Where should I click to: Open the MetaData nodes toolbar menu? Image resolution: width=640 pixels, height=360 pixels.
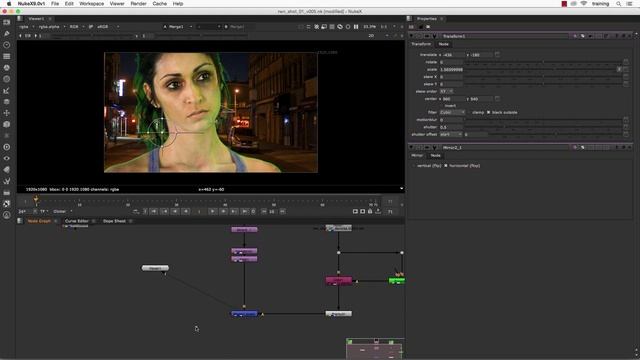(x=7, y=169)
